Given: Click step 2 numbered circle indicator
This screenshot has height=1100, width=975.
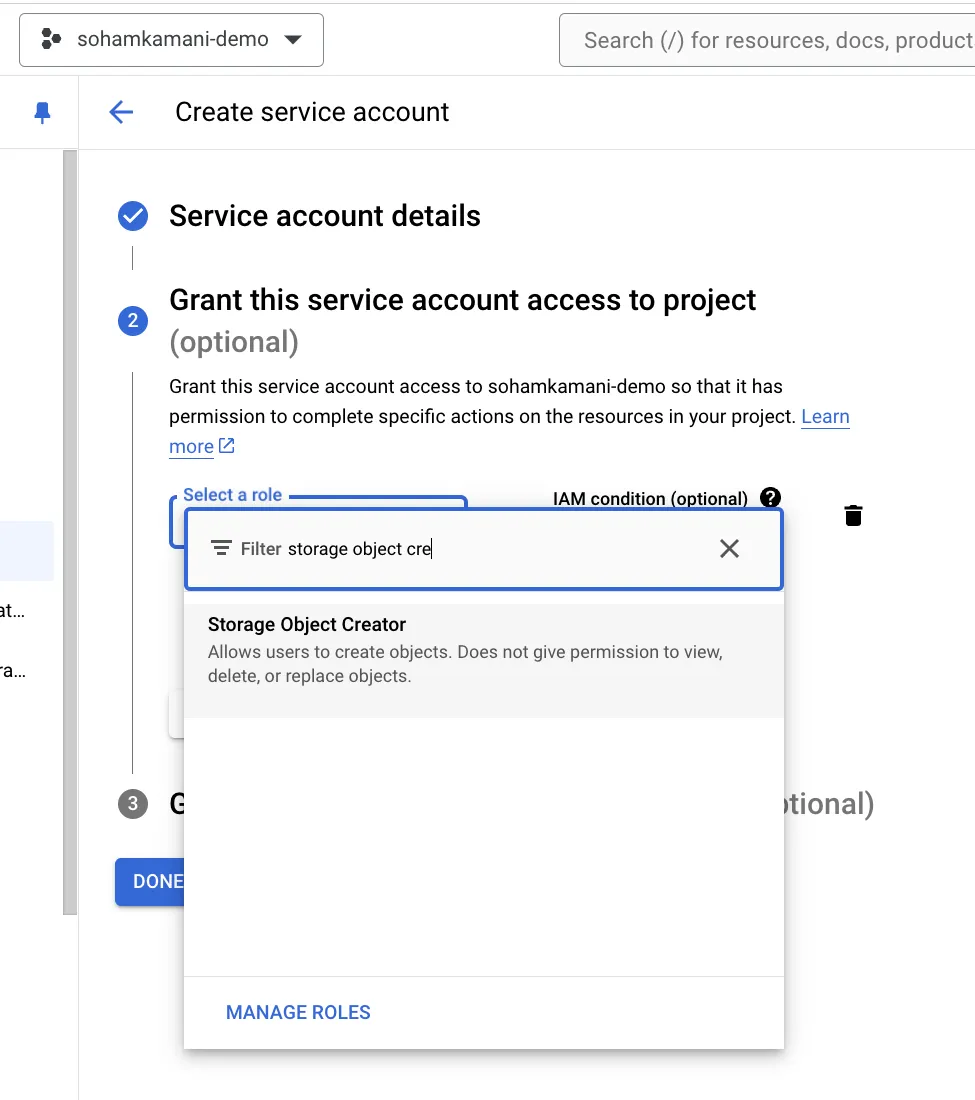Looking at the screenshot, I should (x=132, y=321).
